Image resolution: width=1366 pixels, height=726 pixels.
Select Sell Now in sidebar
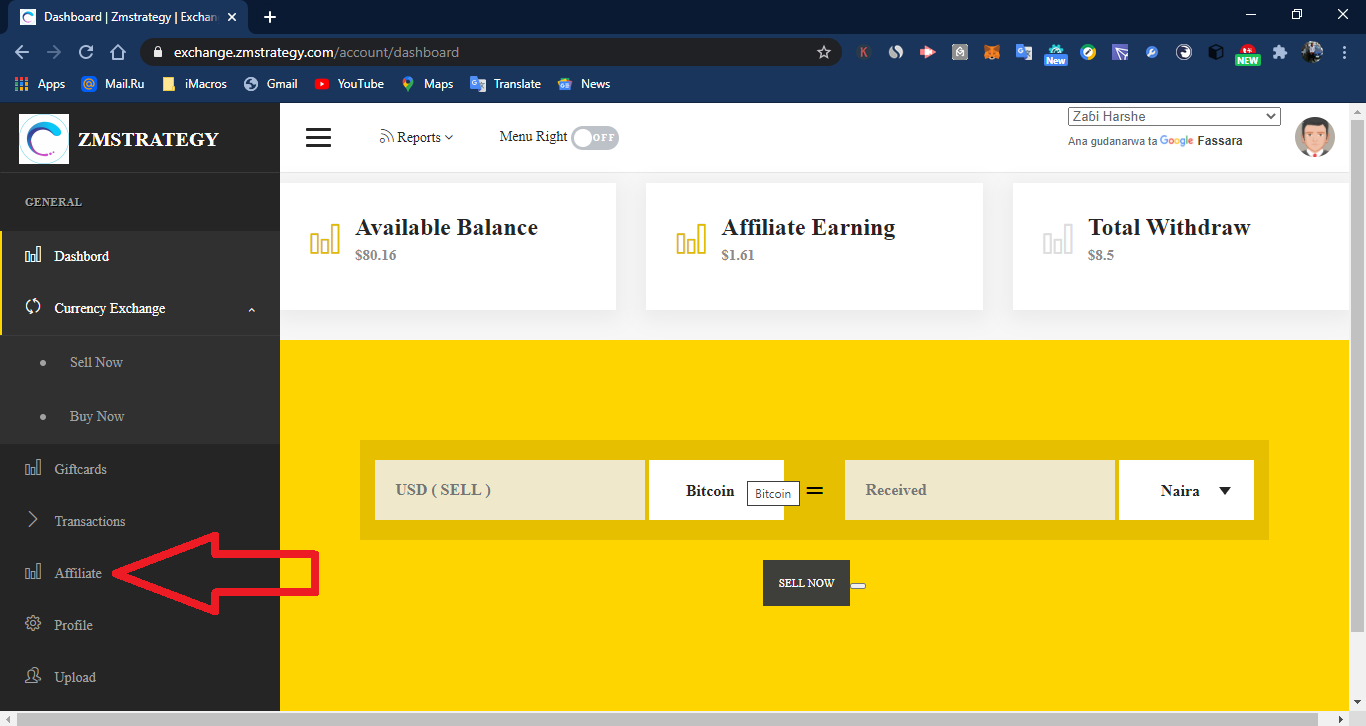pos(96,362)
